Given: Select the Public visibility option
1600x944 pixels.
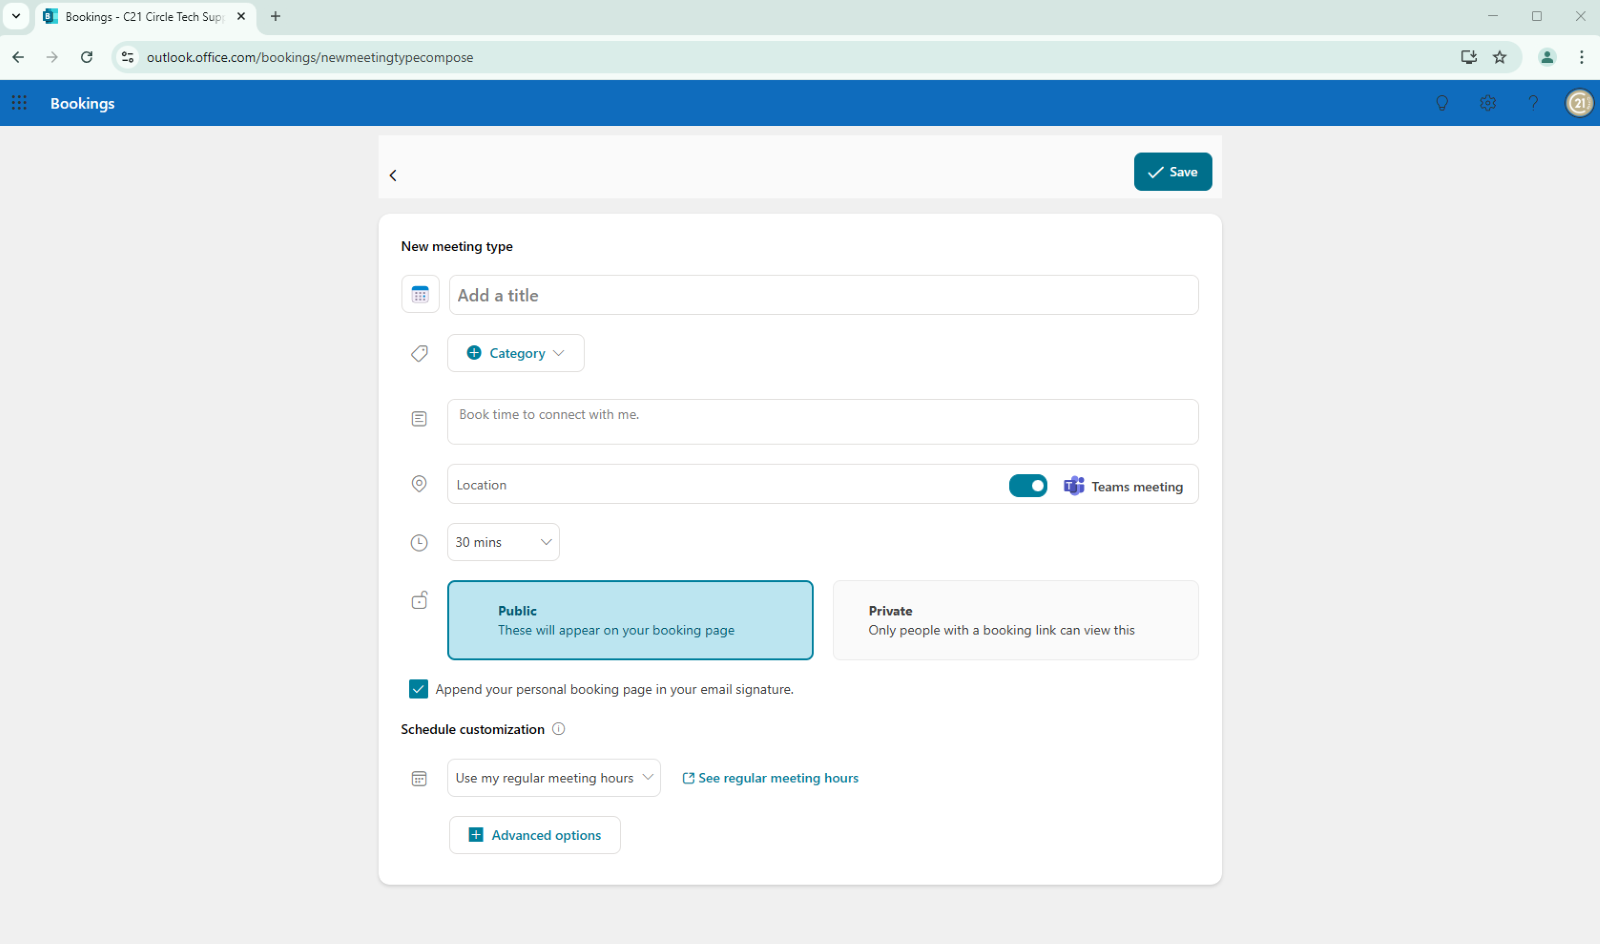Looking at the screenshot, I should tap(630, 620).
